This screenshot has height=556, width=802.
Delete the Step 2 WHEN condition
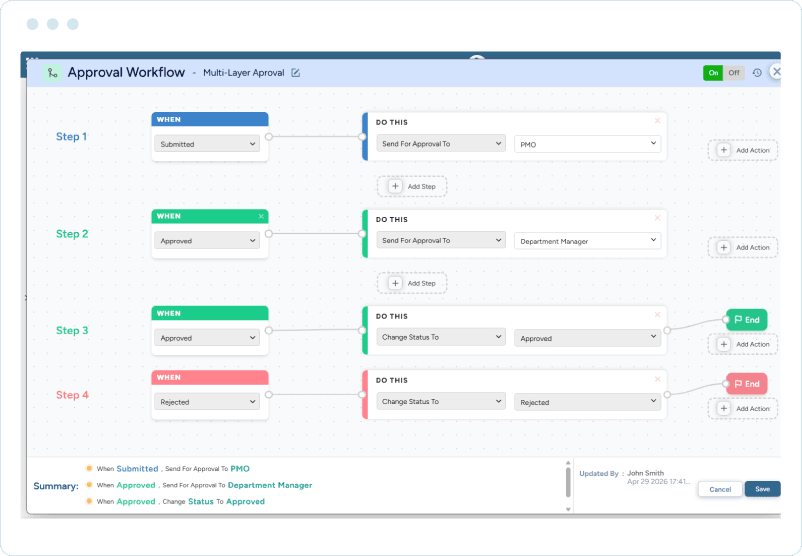coord(261,216)
